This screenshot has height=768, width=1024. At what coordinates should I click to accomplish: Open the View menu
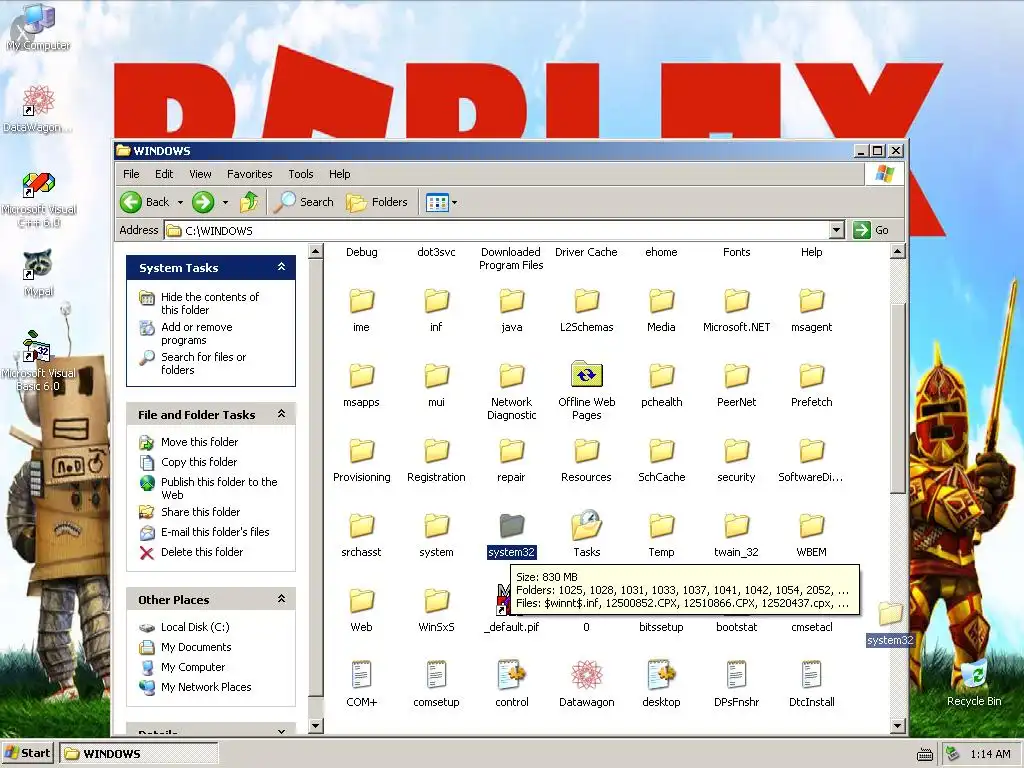200,174
